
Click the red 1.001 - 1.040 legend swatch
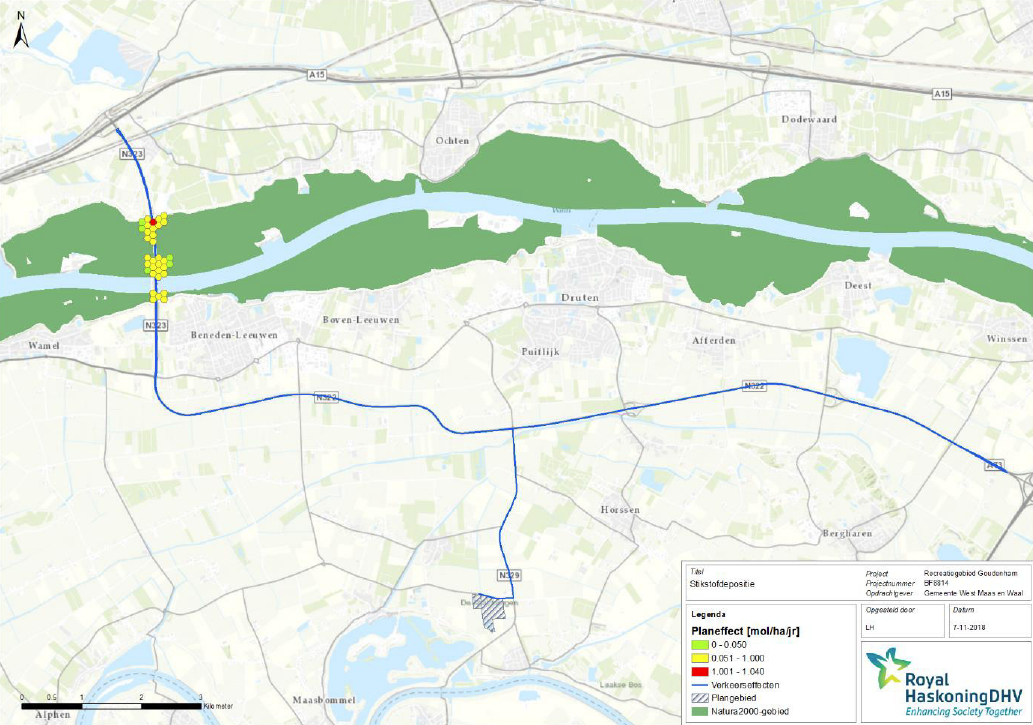700,672
